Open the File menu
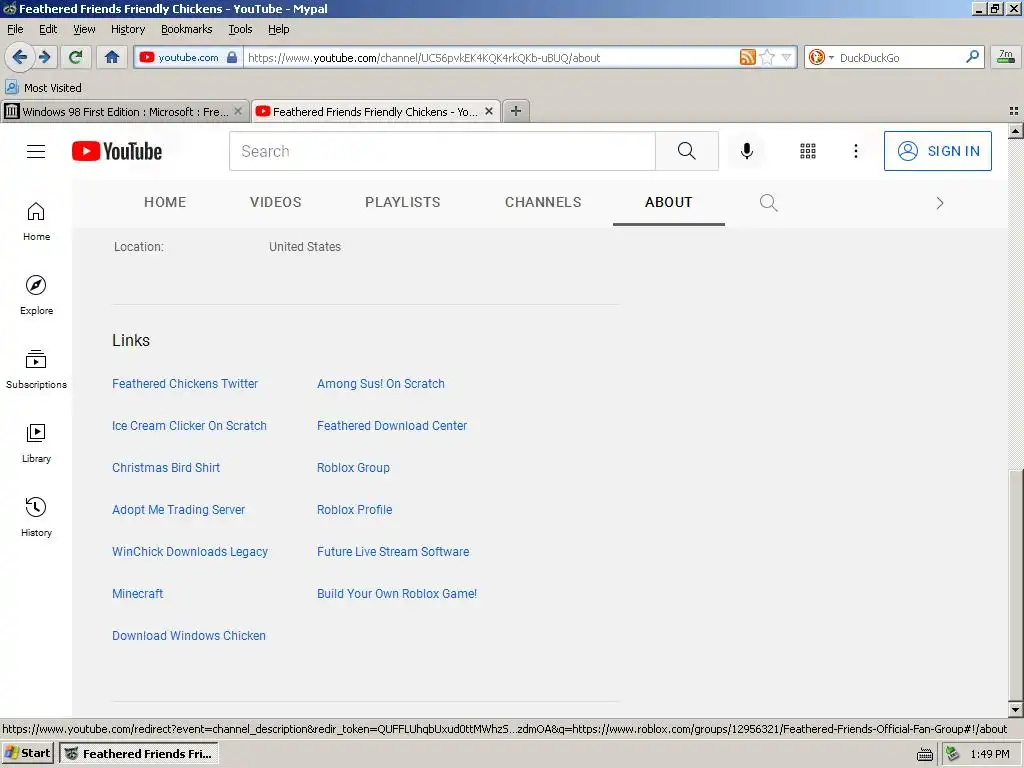The height and width of the screenshot is (768, 1024). pos(15,29)
